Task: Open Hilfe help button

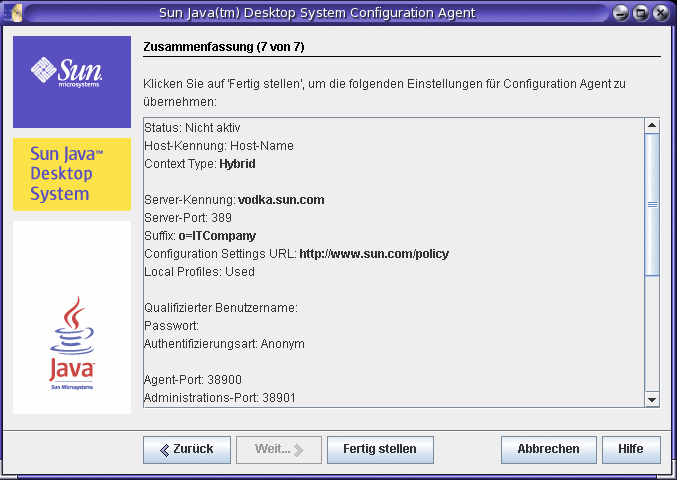Action: click(631, 449)
